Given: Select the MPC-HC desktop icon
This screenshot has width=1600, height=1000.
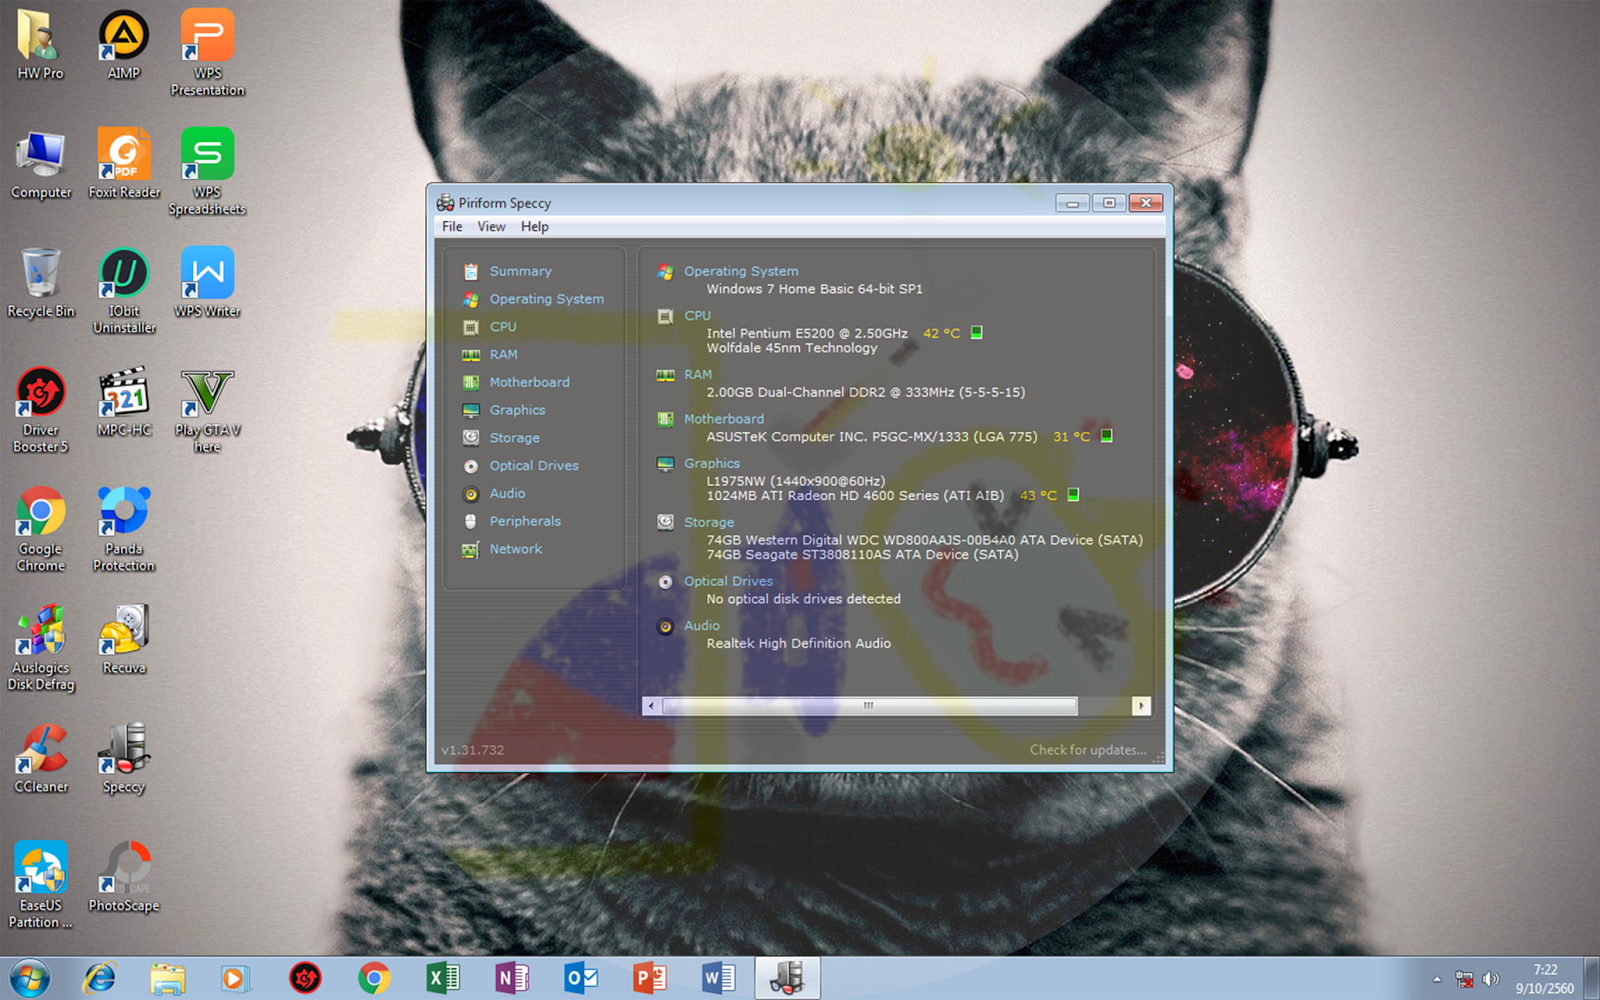Looking at the screenshot, I should point(124,402).
